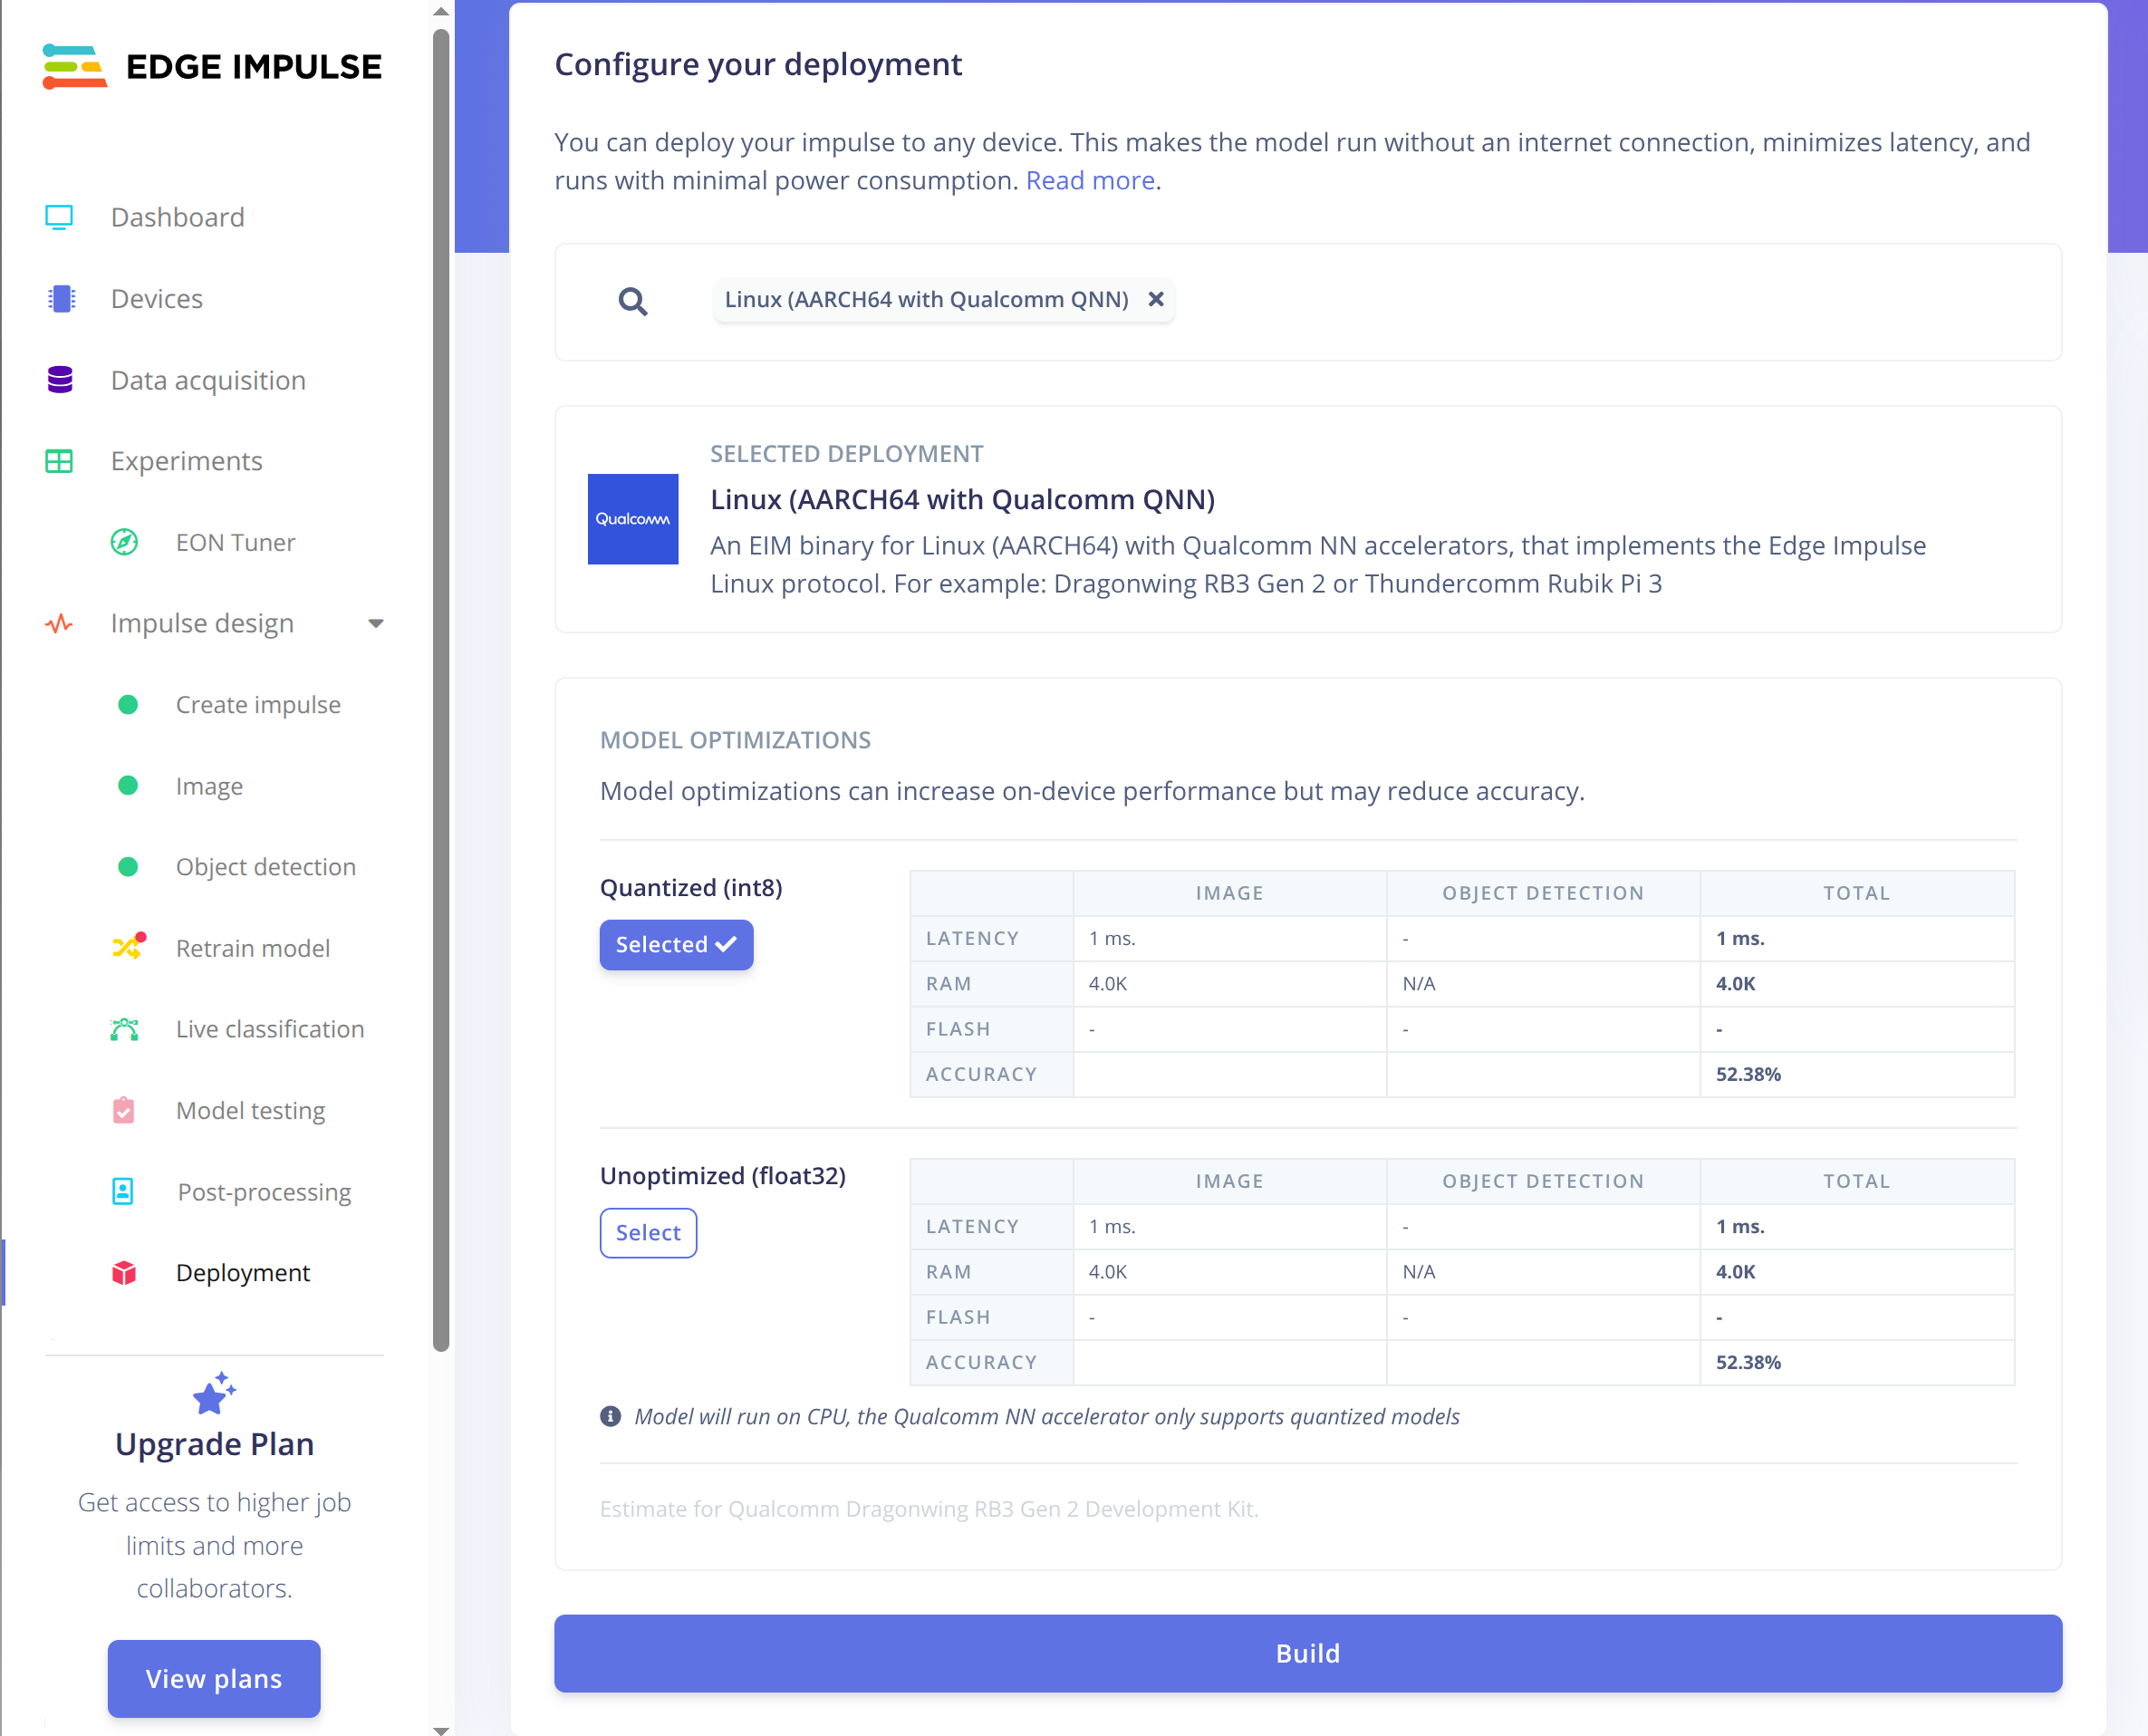Open the Read more link
Screen dimensions: 2148x1736
[1090, 181]
